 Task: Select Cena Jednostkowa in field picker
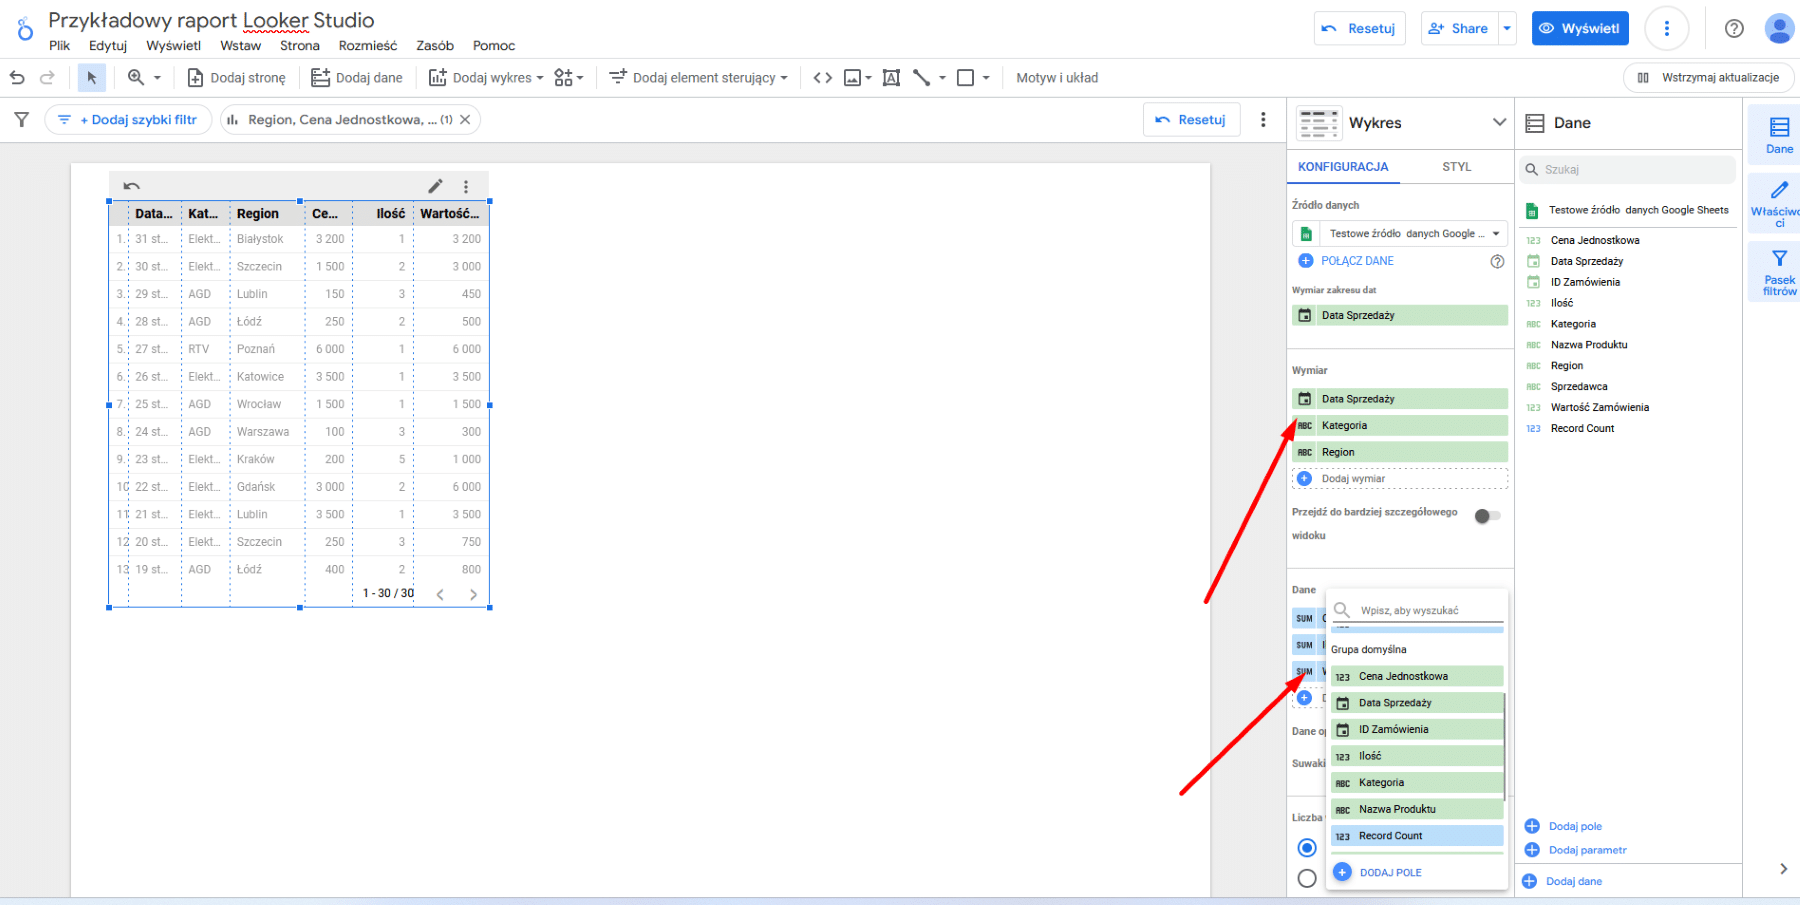point(1417,676)
